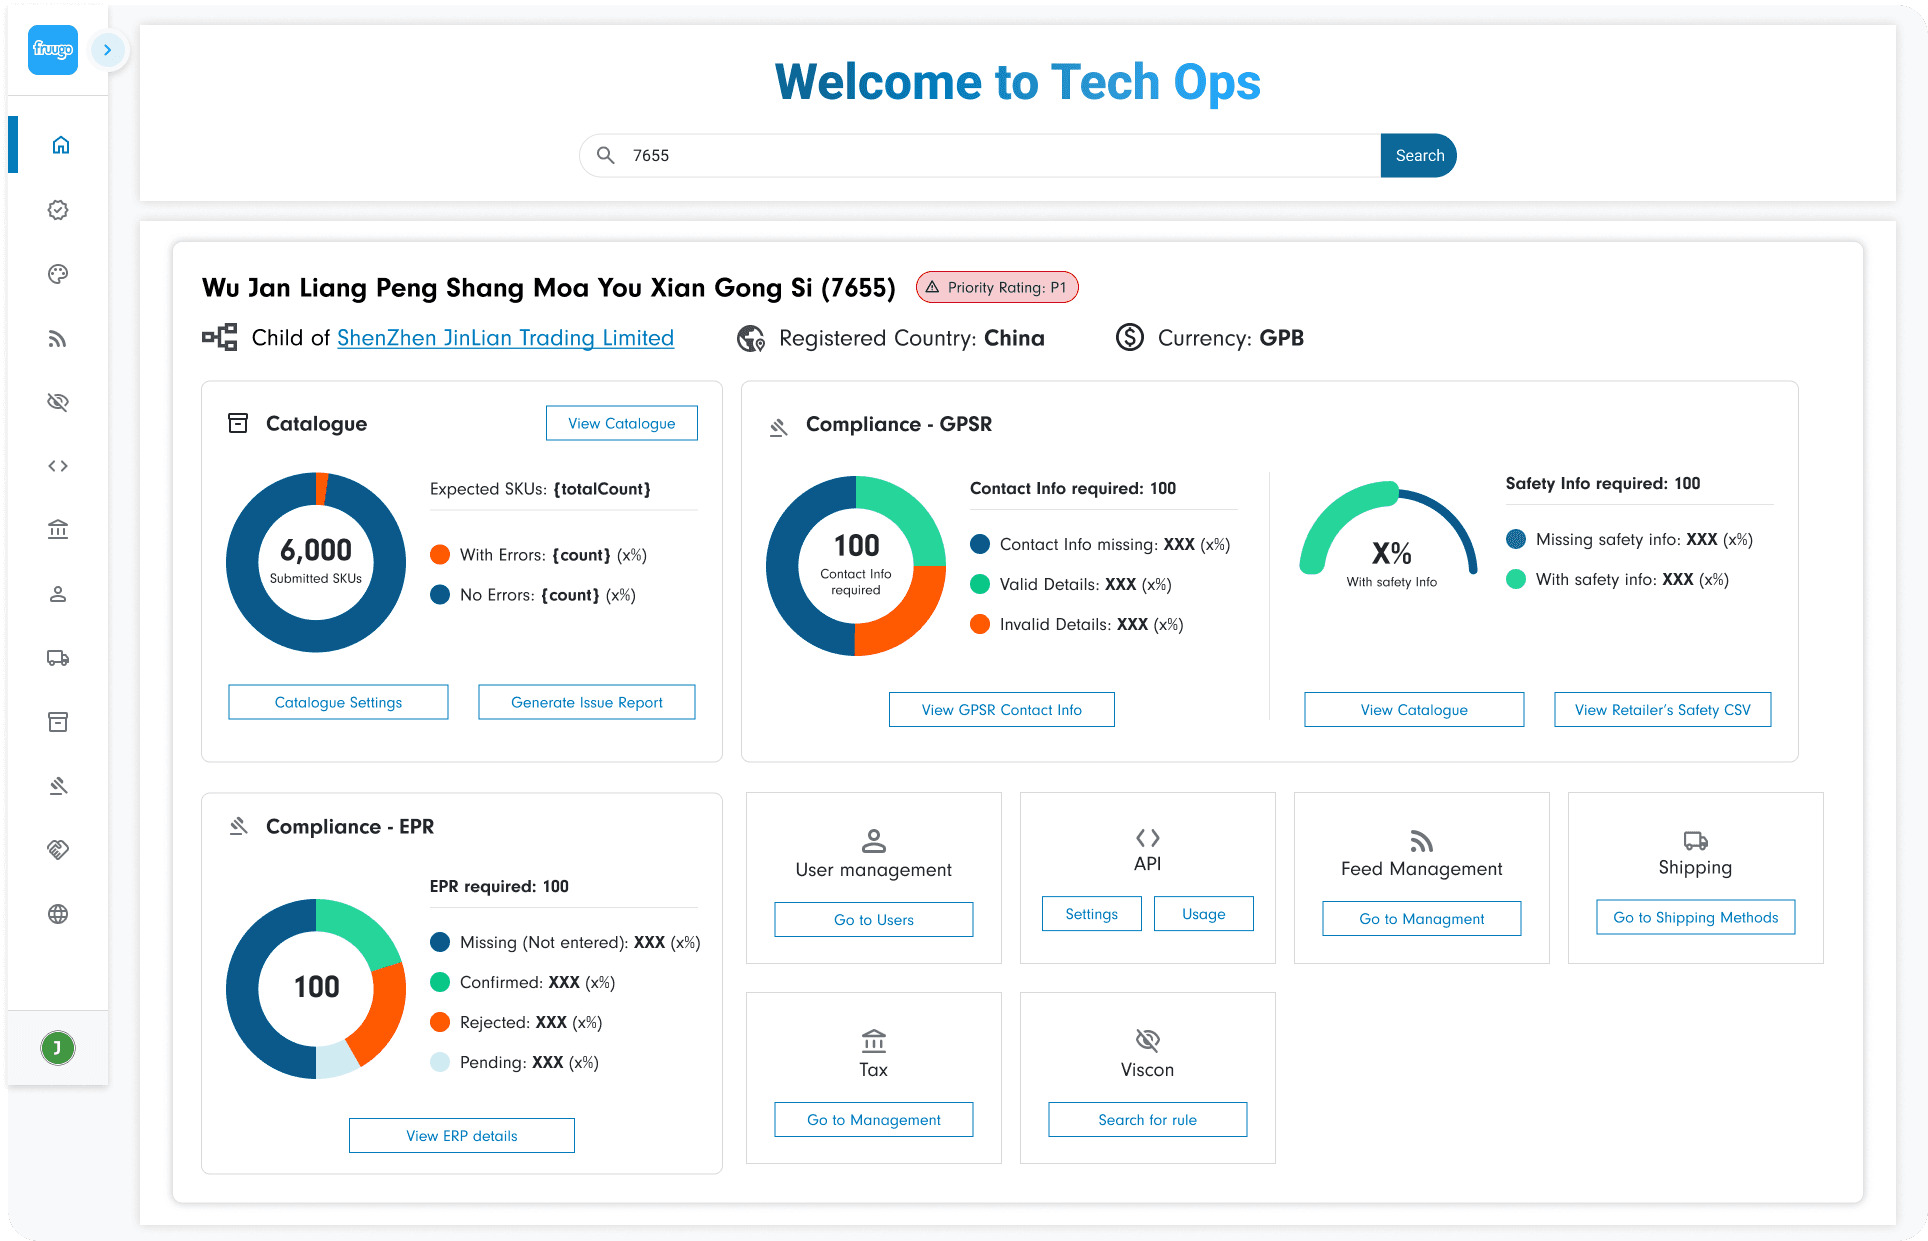Screen dimensions: 1928x1241
Task: Open the globe icon in sidebar
Action: pyautogui.click(x=58, y=914)
